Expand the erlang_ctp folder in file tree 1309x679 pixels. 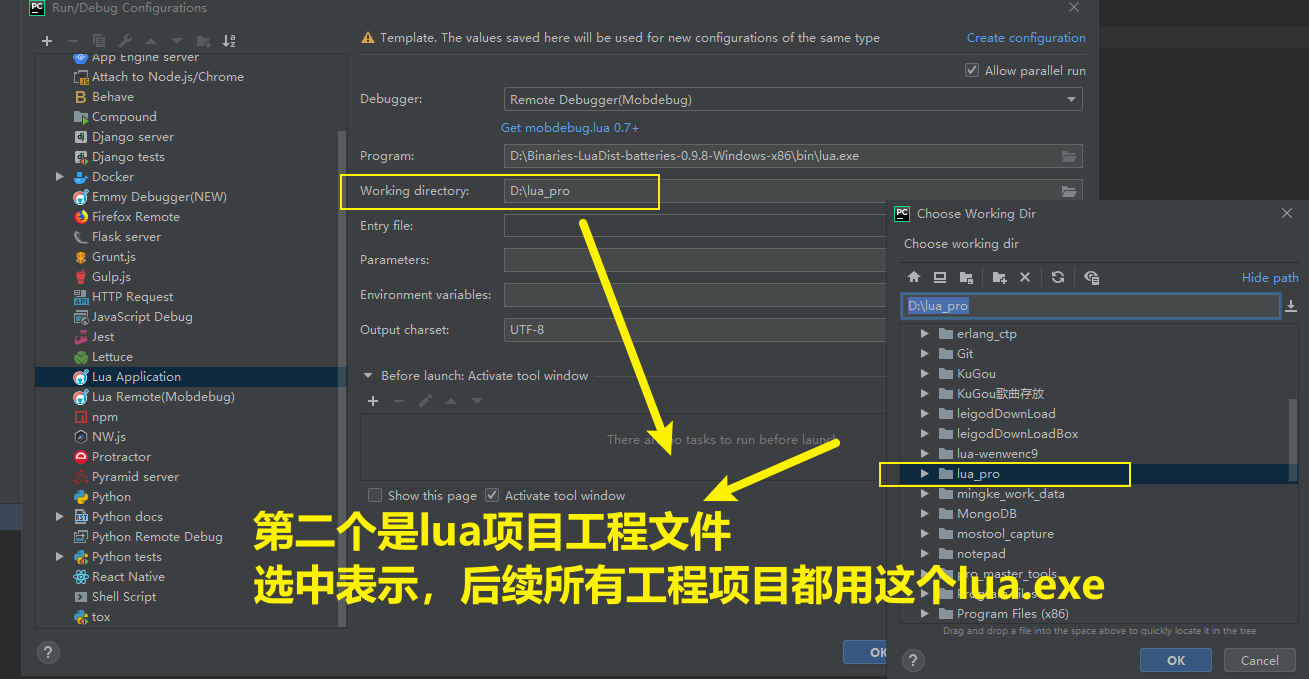(x=923, y=333)
